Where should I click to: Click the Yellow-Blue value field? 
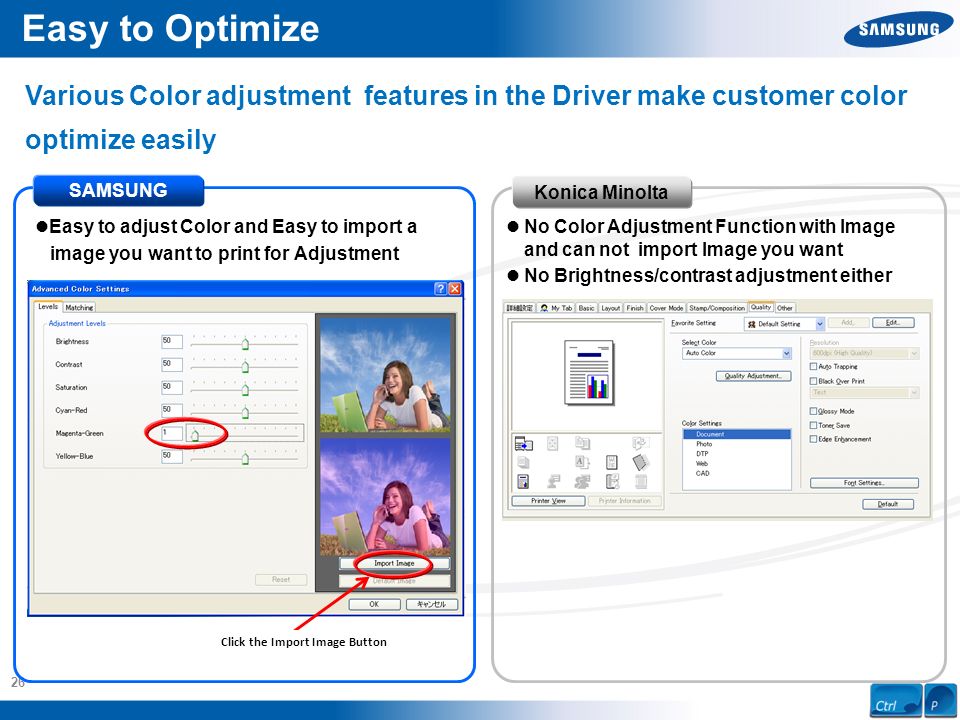coord(172,456)
